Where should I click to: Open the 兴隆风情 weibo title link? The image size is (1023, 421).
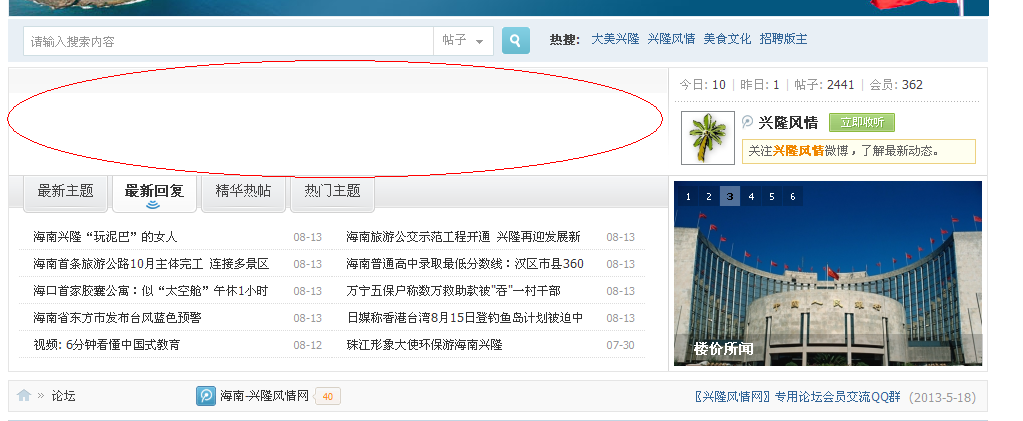[788, 122]
